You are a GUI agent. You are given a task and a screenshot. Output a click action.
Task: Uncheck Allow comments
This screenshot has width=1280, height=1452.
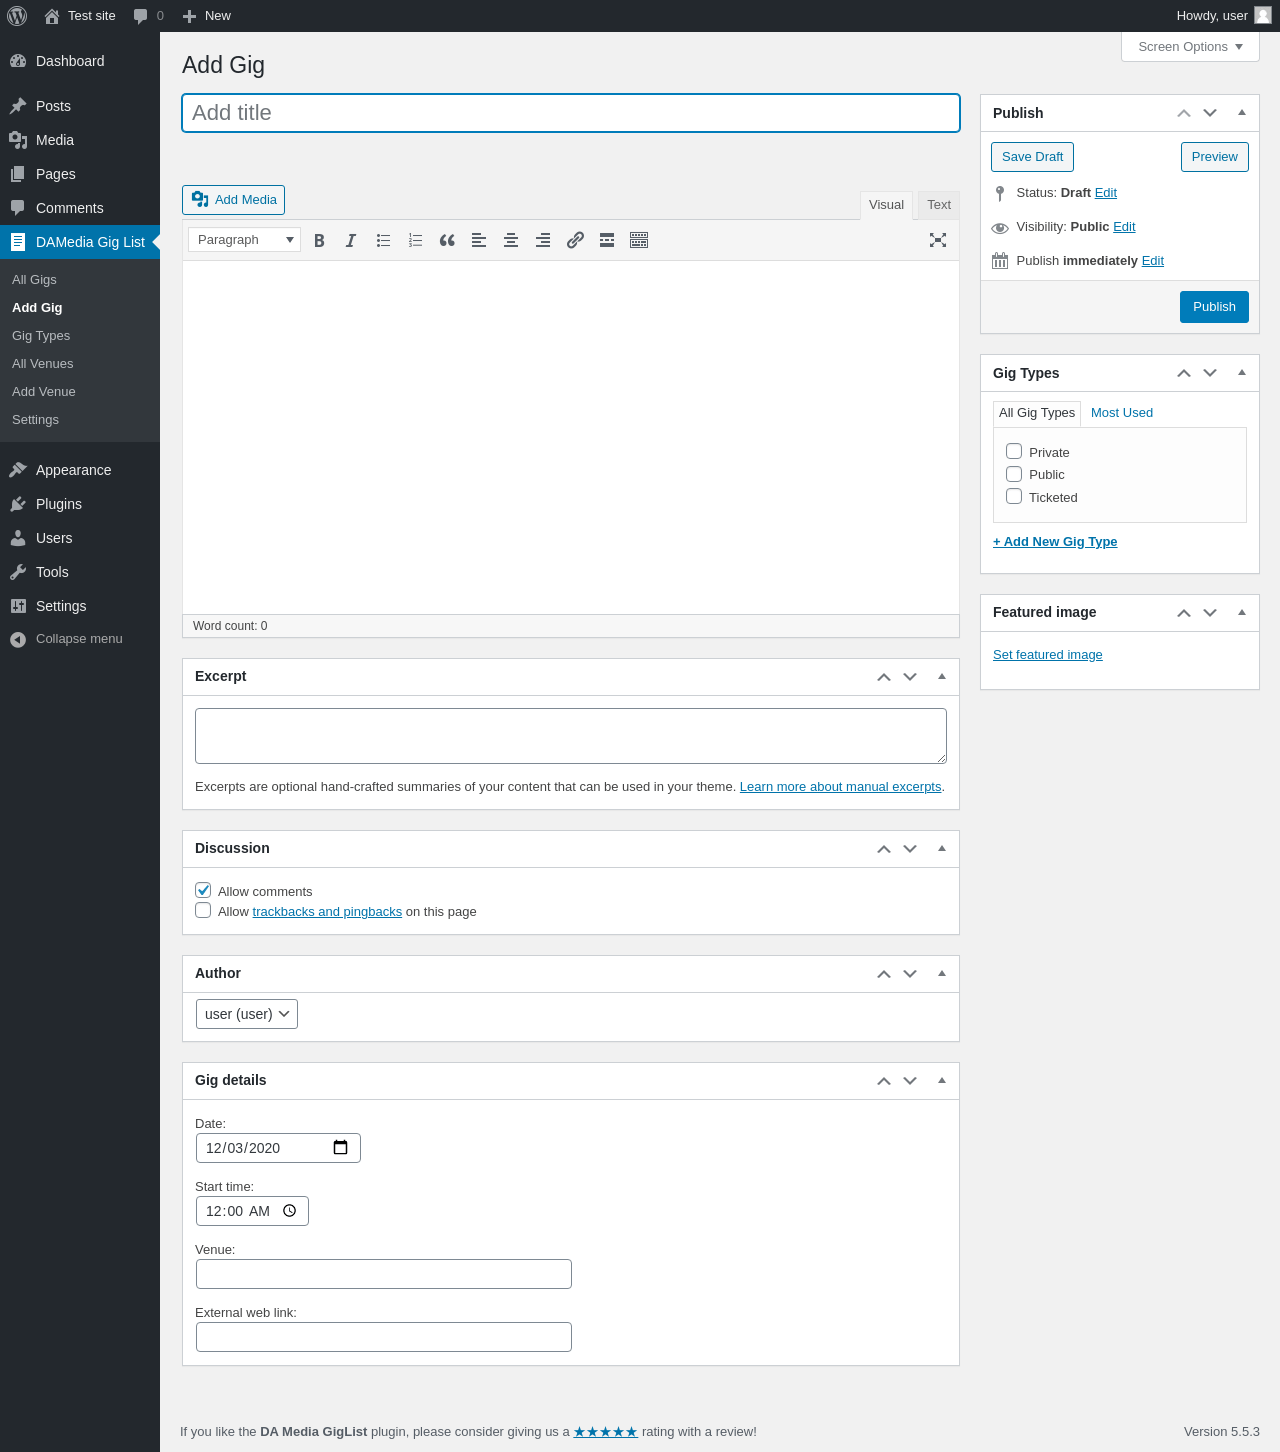pyautogui.click(x=203, y=890)
